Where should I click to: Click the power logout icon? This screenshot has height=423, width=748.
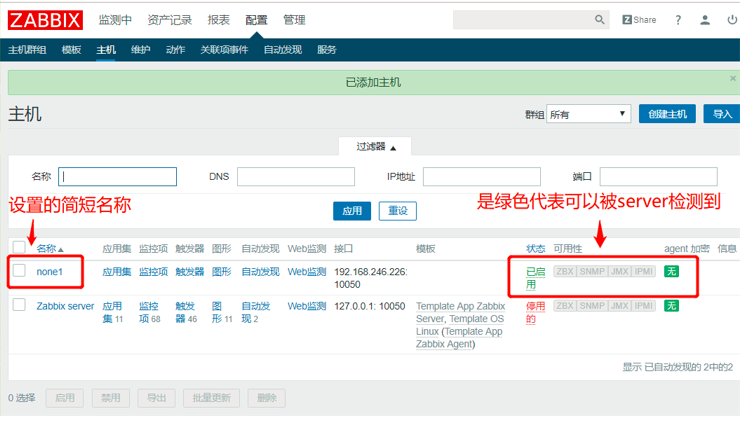click(732, 20)
